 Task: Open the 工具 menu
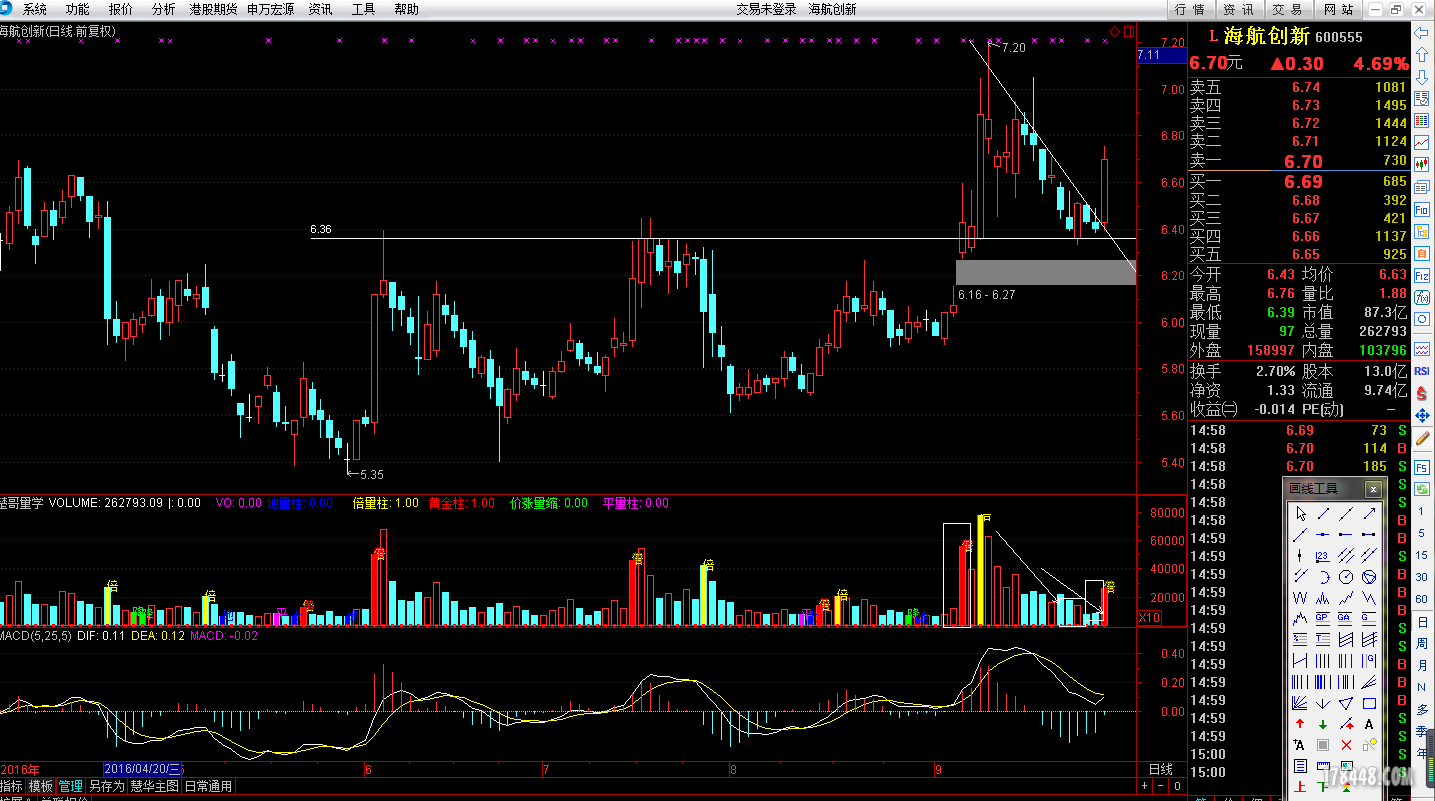point(363,9)
